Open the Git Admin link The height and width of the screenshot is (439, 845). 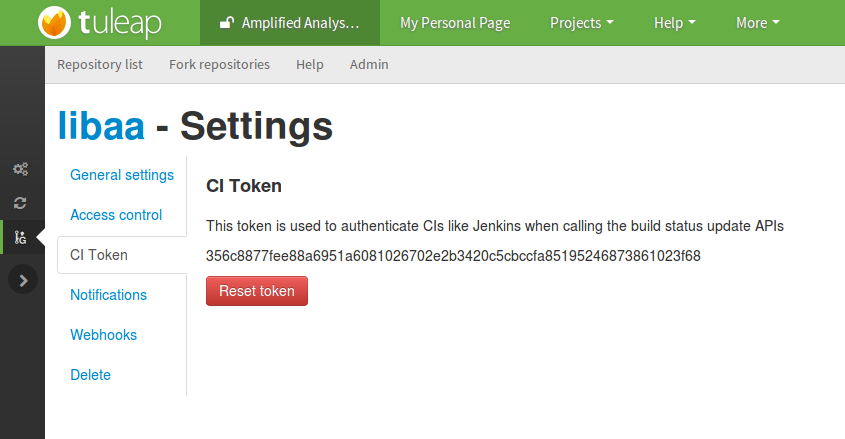[x=369, y=65]
